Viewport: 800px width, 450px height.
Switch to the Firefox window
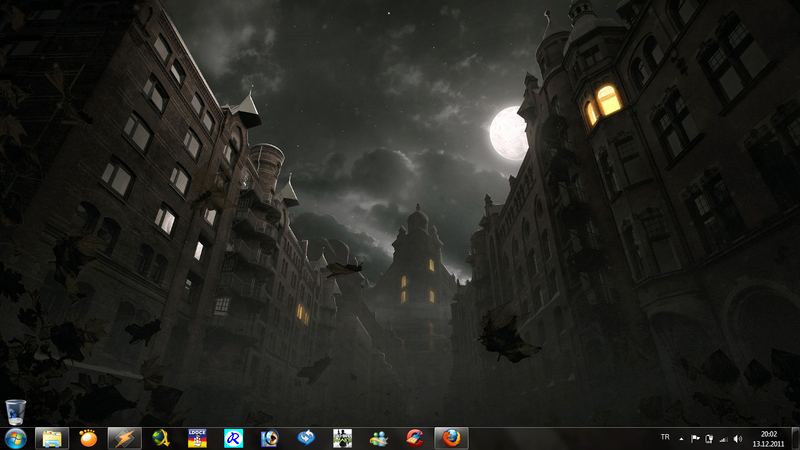pyautogui.click(x=452, y=438)
